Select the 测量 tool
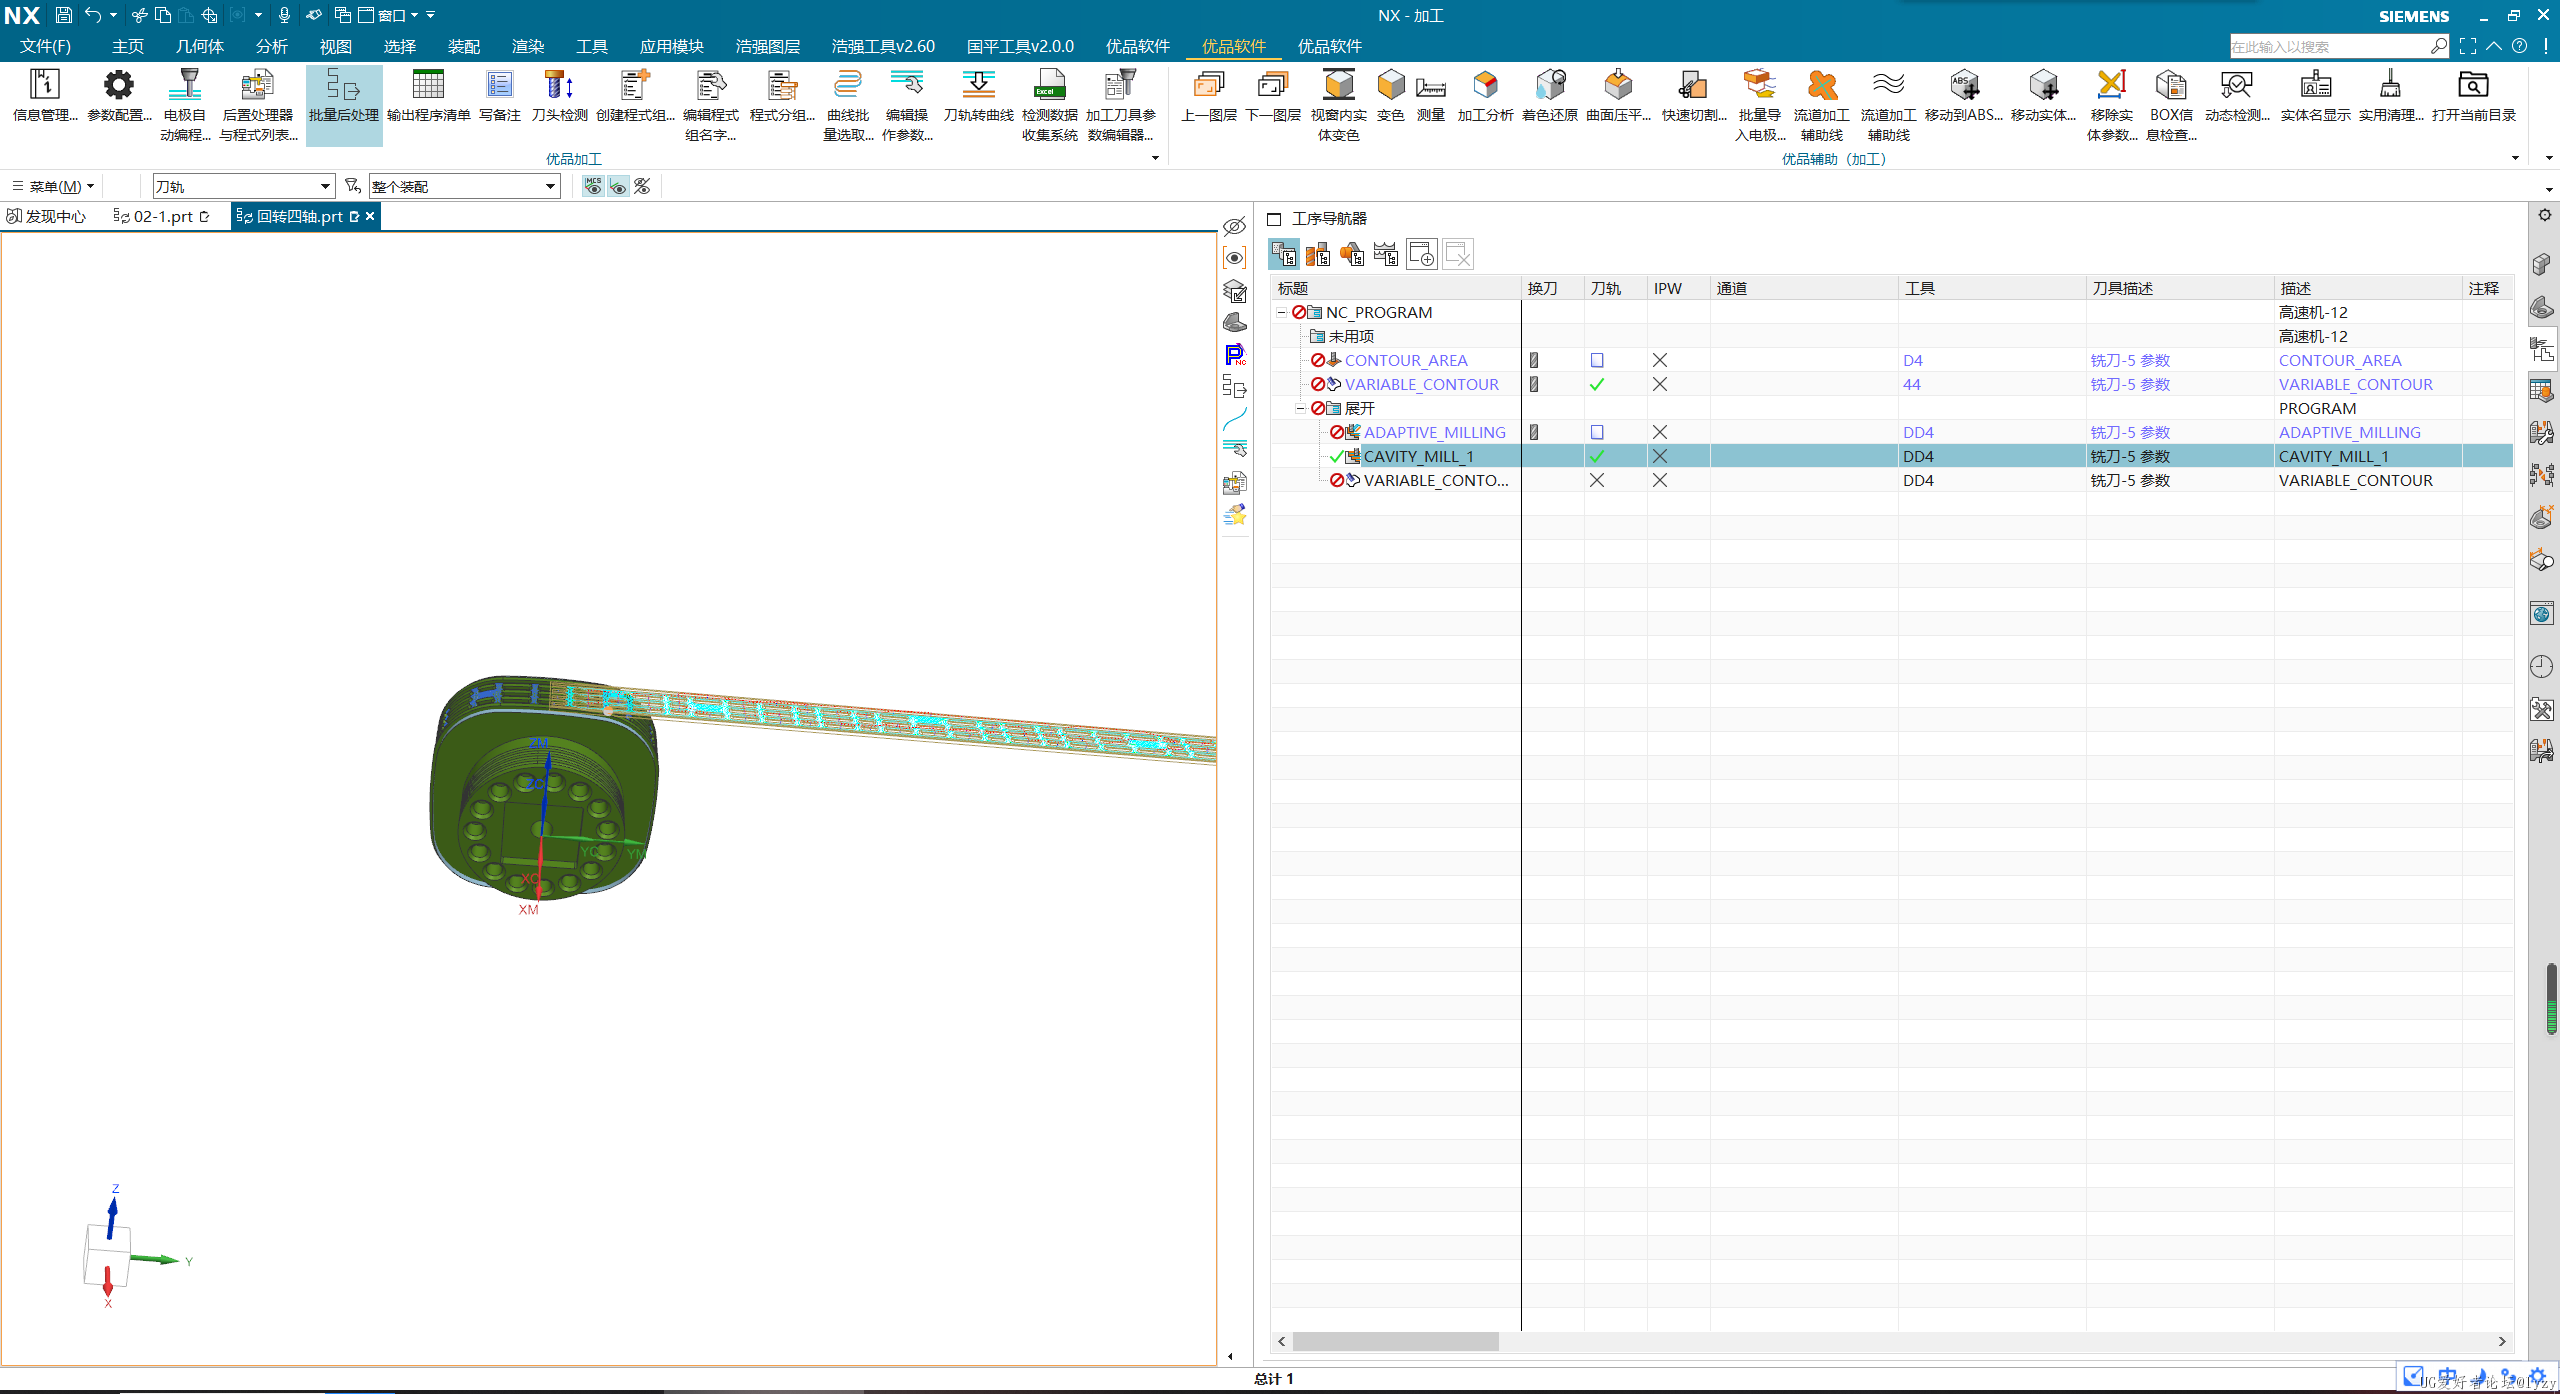This screenshot has height=1394, width=2560. 1431,97
